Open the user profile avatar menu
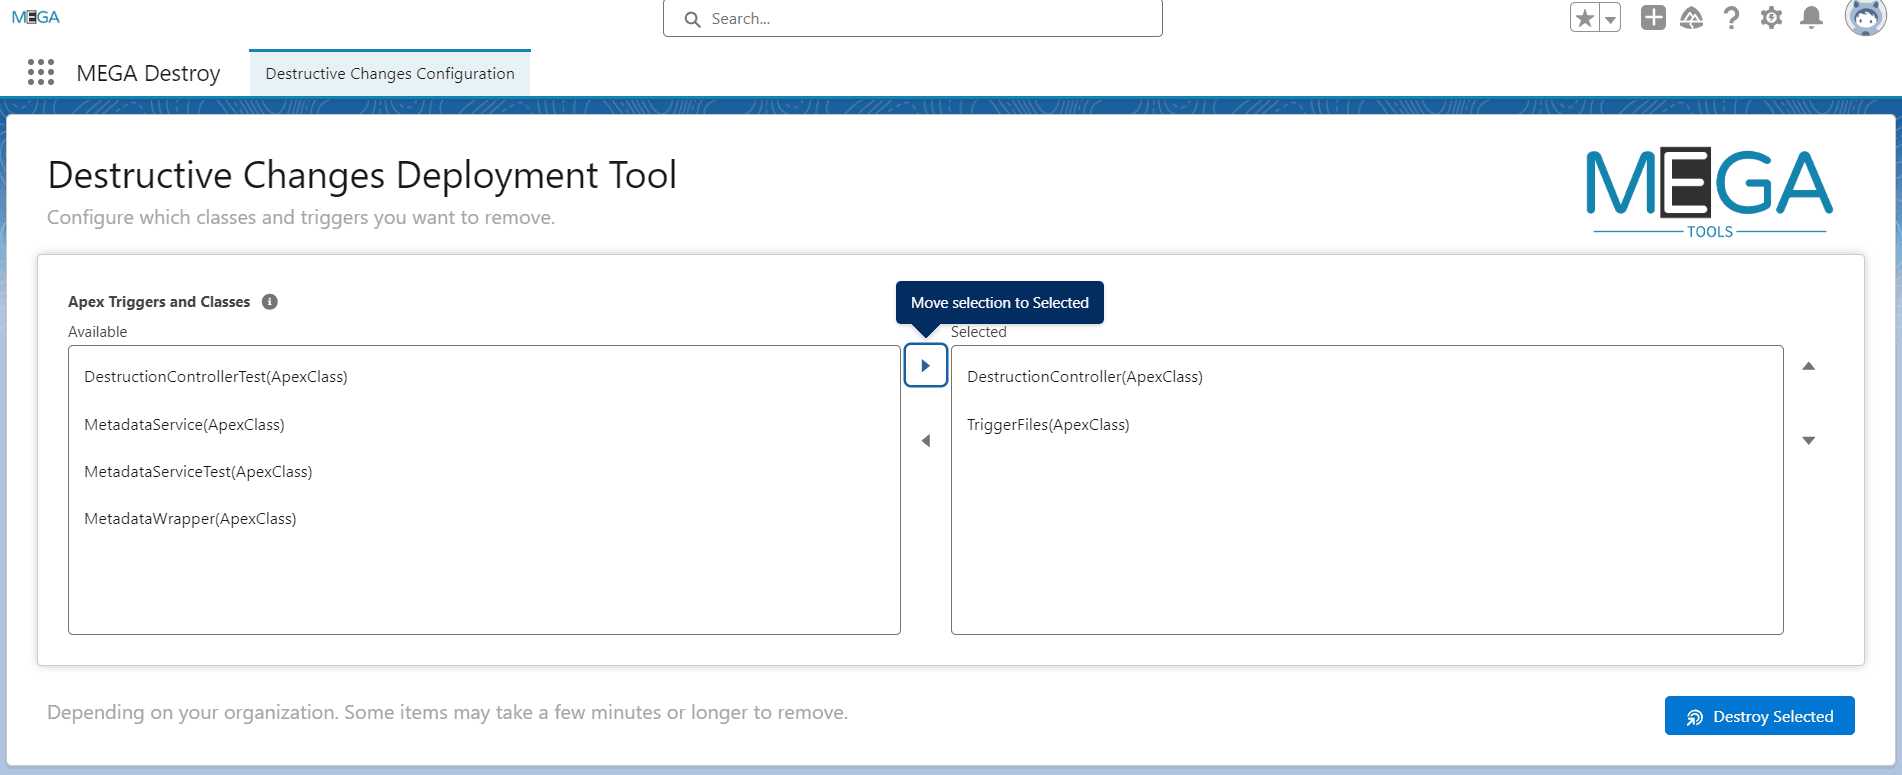 coord(1865,17)
